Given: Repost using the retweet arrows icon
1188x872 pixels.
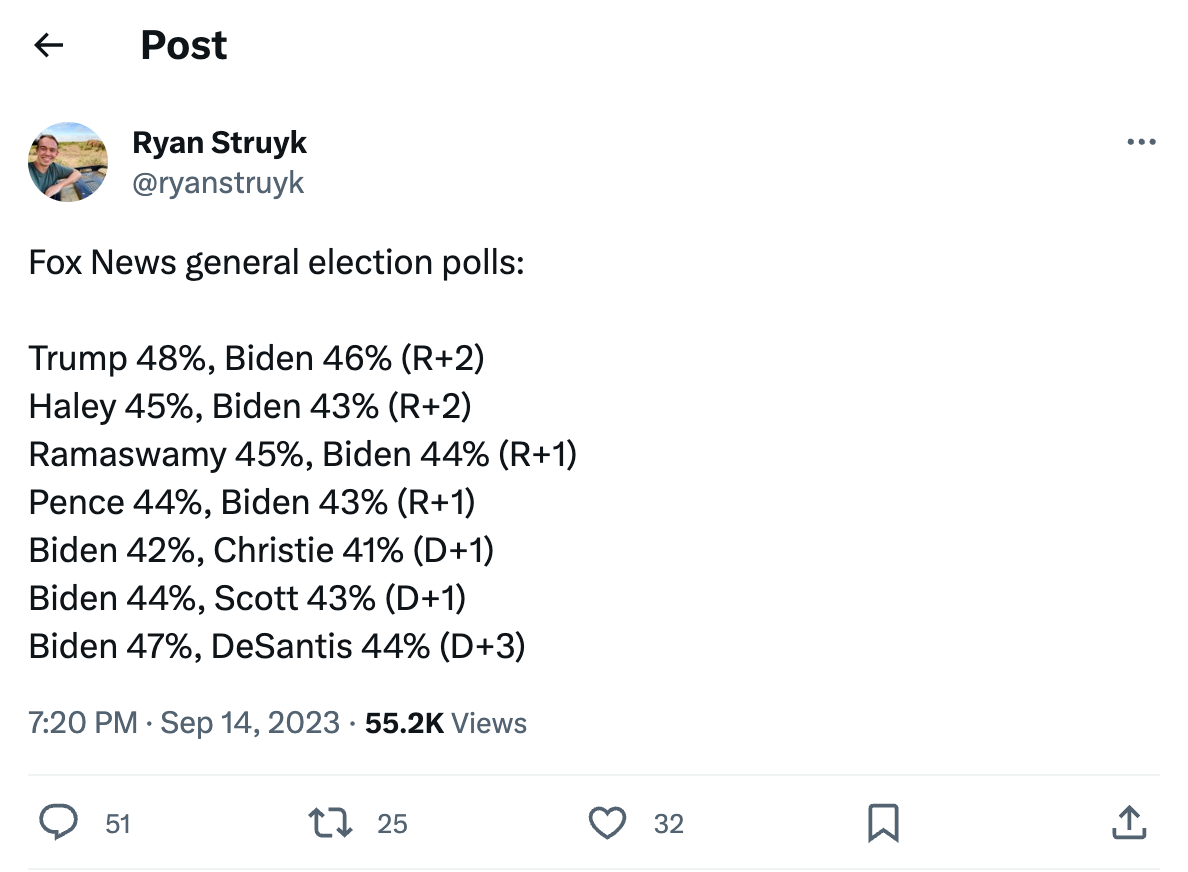Looking at the screenshot, I should 330,823.
